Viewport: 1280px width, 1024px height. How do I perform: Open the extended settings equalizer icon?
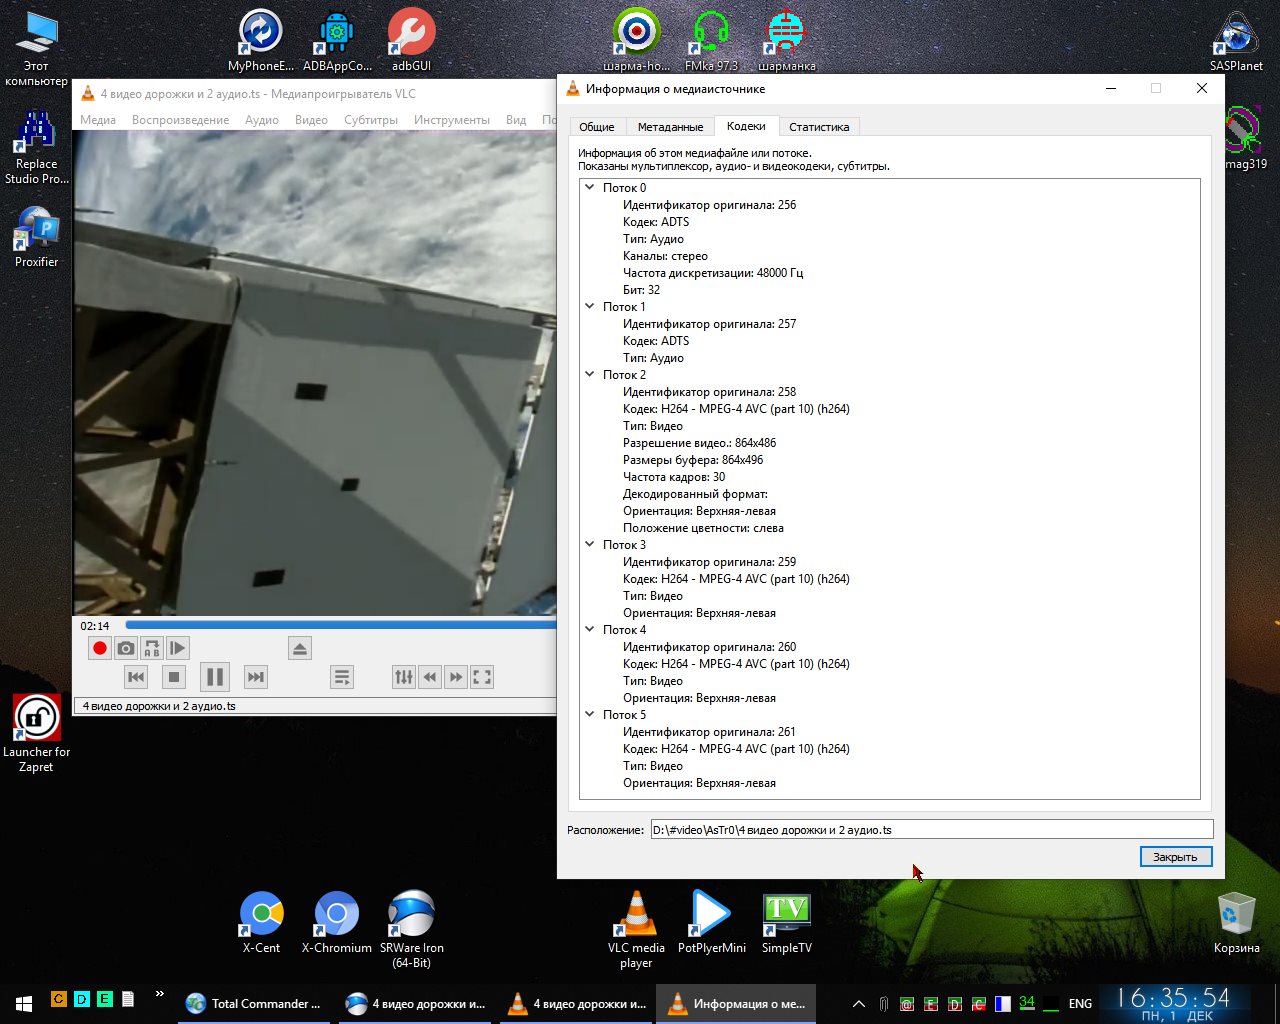tap(404, 677)
